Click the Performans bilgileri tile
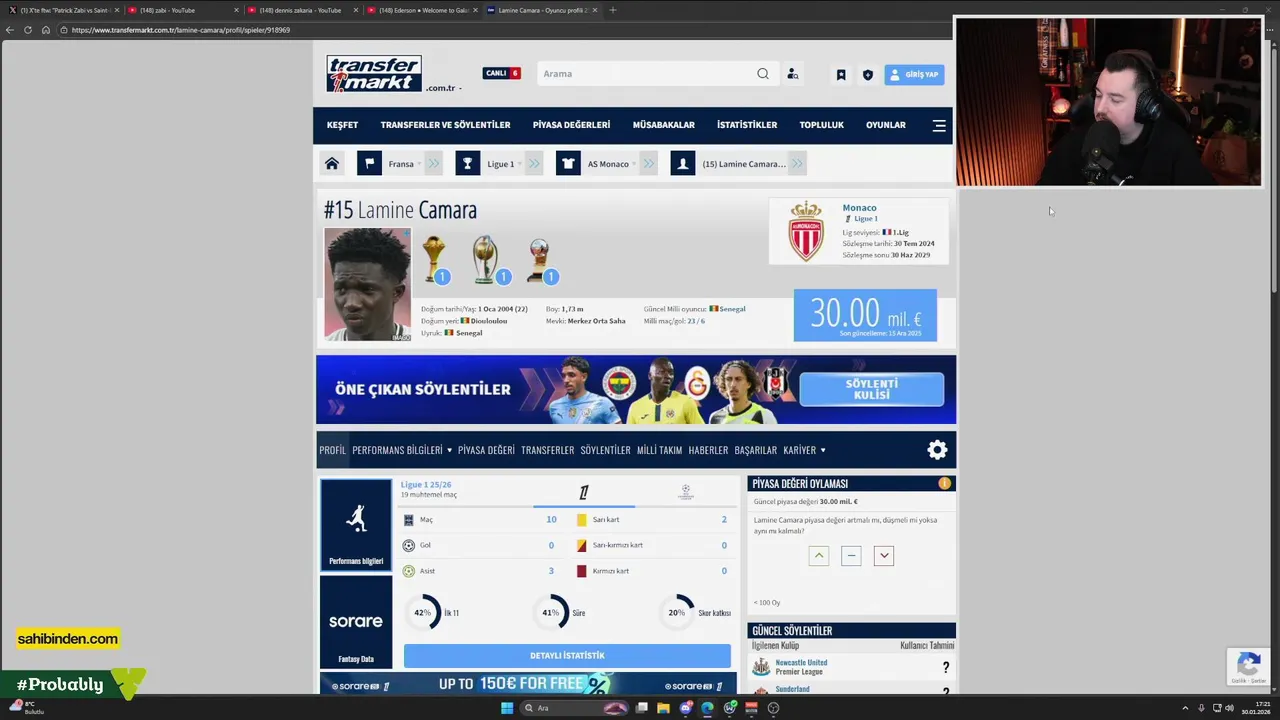This screenshot has height=720, width=1280. pos(356,525)
